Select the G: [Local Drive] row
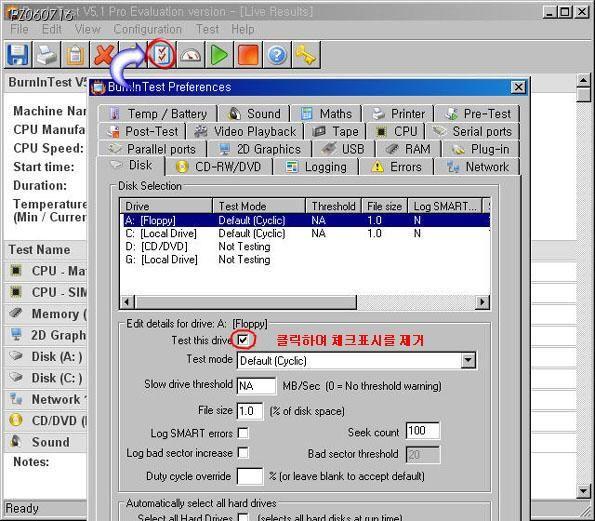Viewport: 595px width, 521px height. point(305,260)
